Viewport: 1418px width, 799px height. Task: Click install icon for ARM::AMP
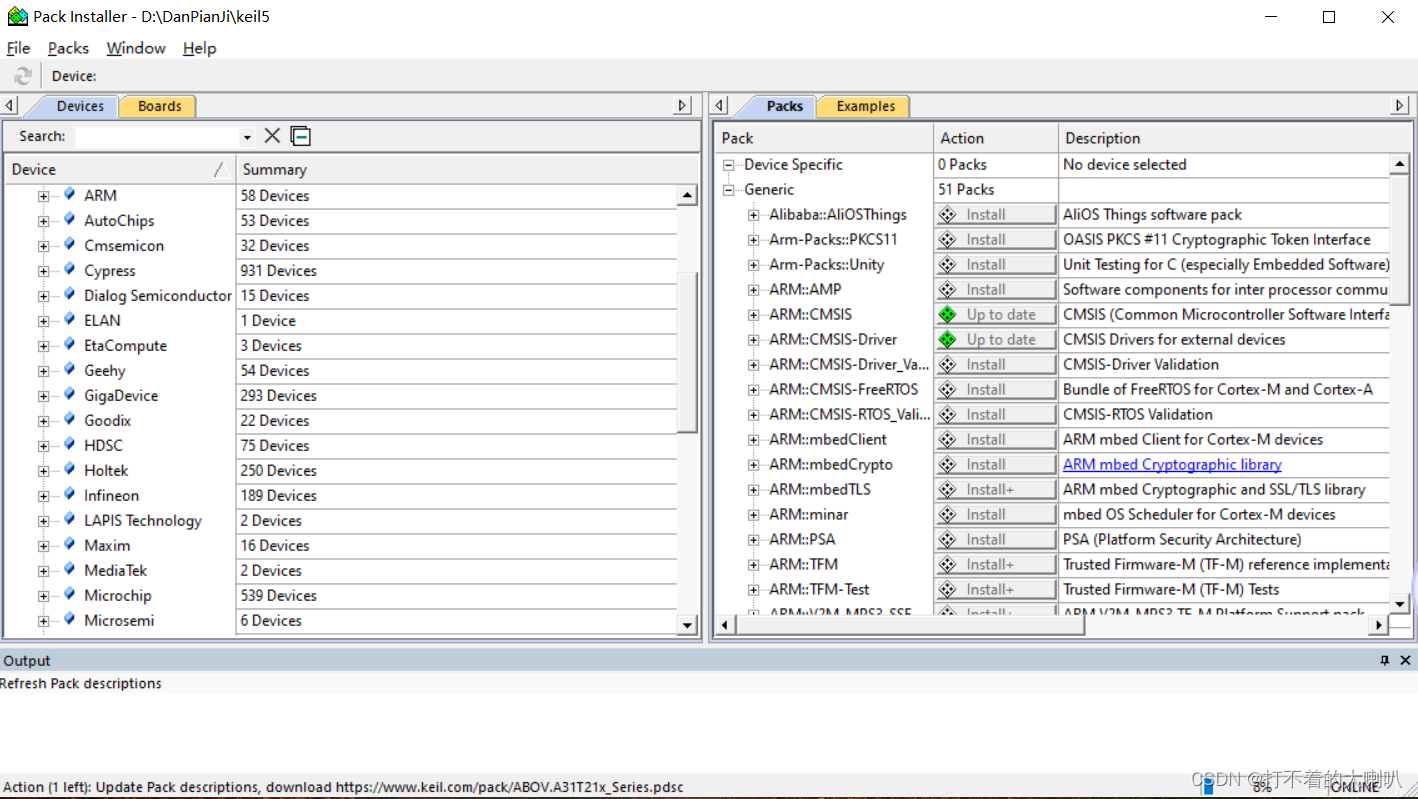[x=948, y=289]
